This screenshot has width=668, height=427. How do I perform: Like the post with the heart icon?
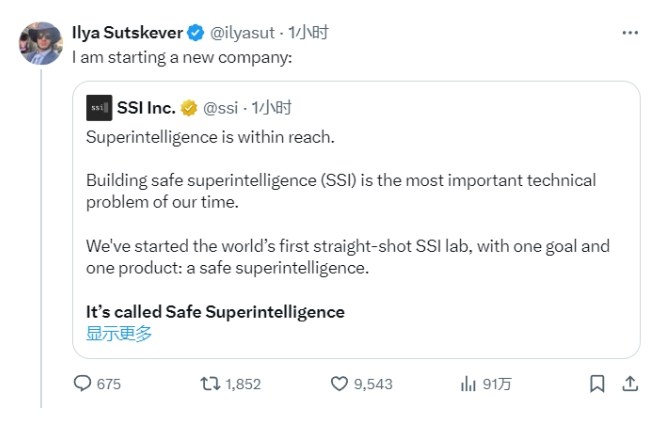[339, 384]
